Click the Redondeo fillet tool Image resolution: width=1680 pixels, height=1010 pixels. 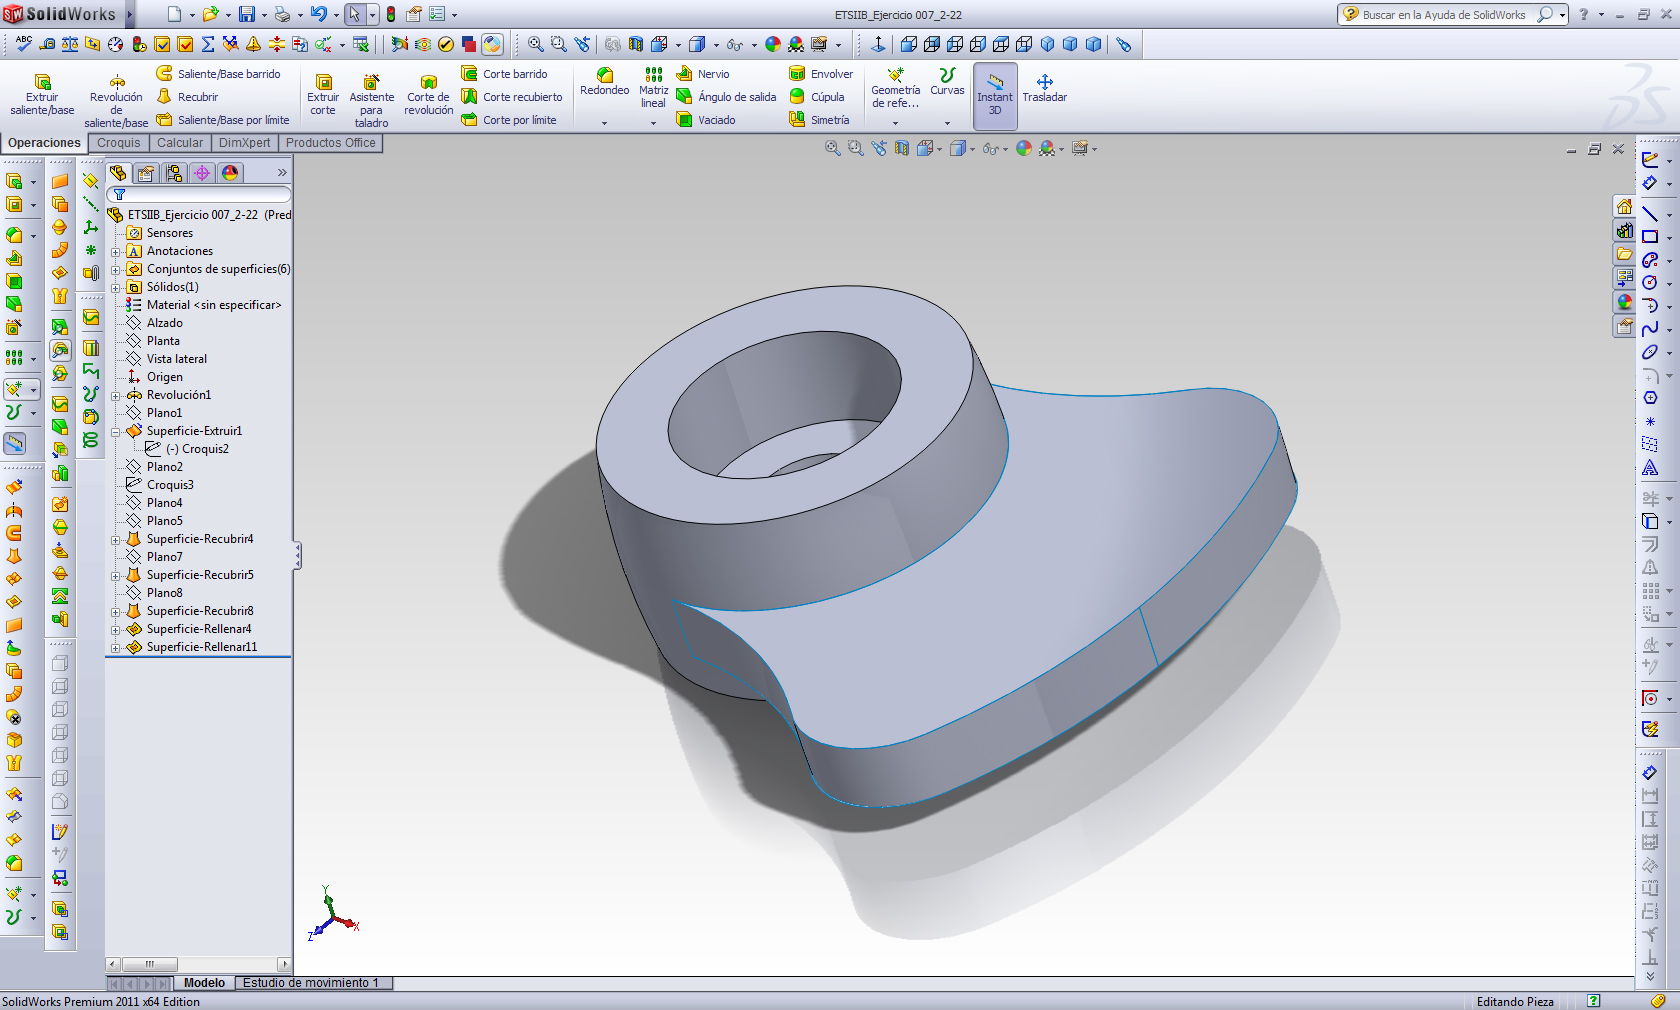604,82
